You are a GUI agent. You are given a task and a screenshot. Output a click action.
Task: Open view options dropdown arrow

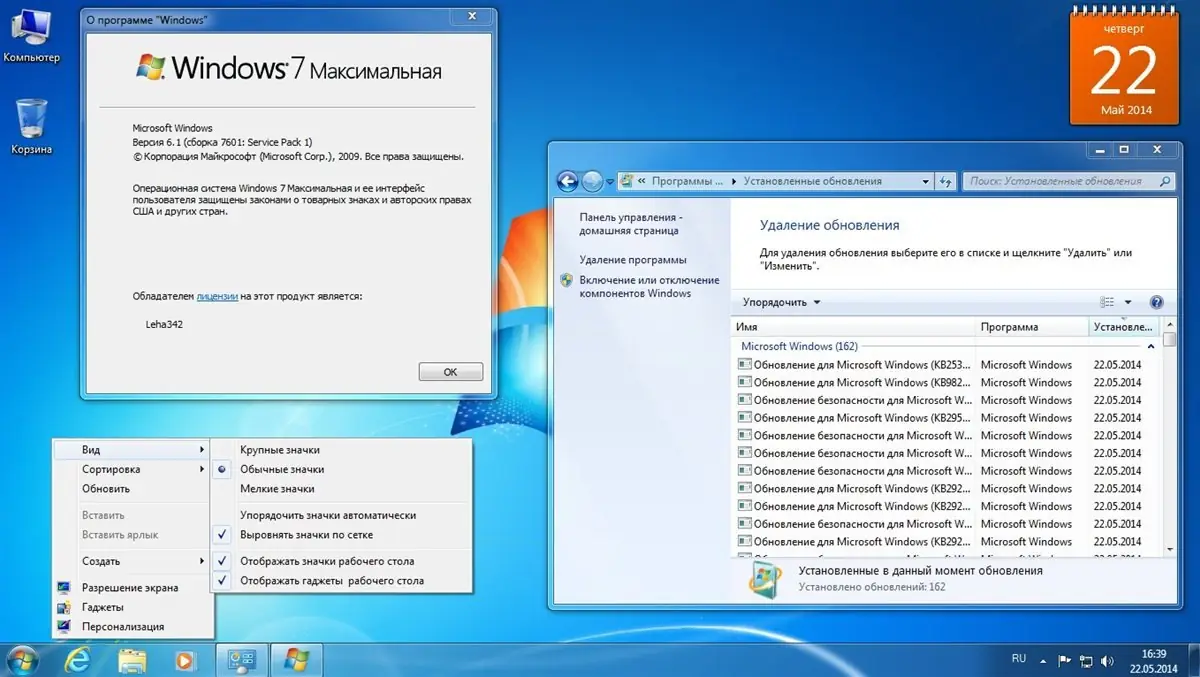1128,302
